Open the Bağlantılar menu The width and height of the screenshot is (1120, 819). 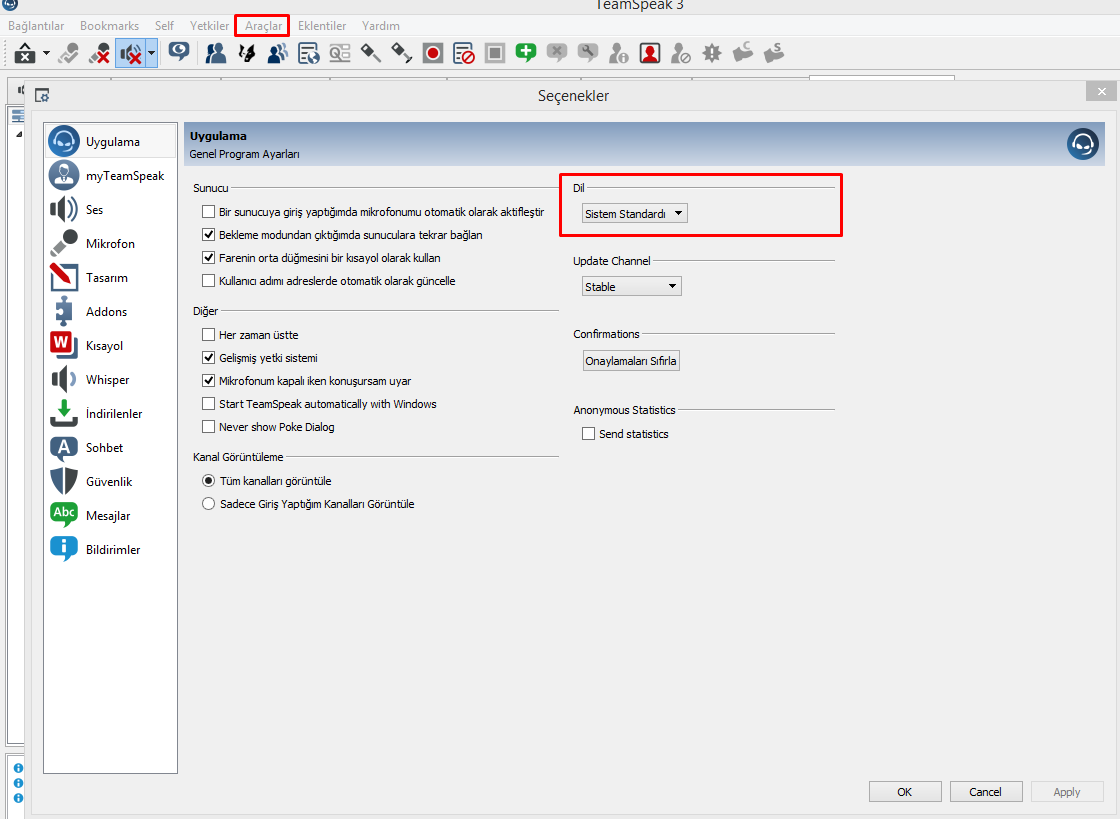click(36, 26)
